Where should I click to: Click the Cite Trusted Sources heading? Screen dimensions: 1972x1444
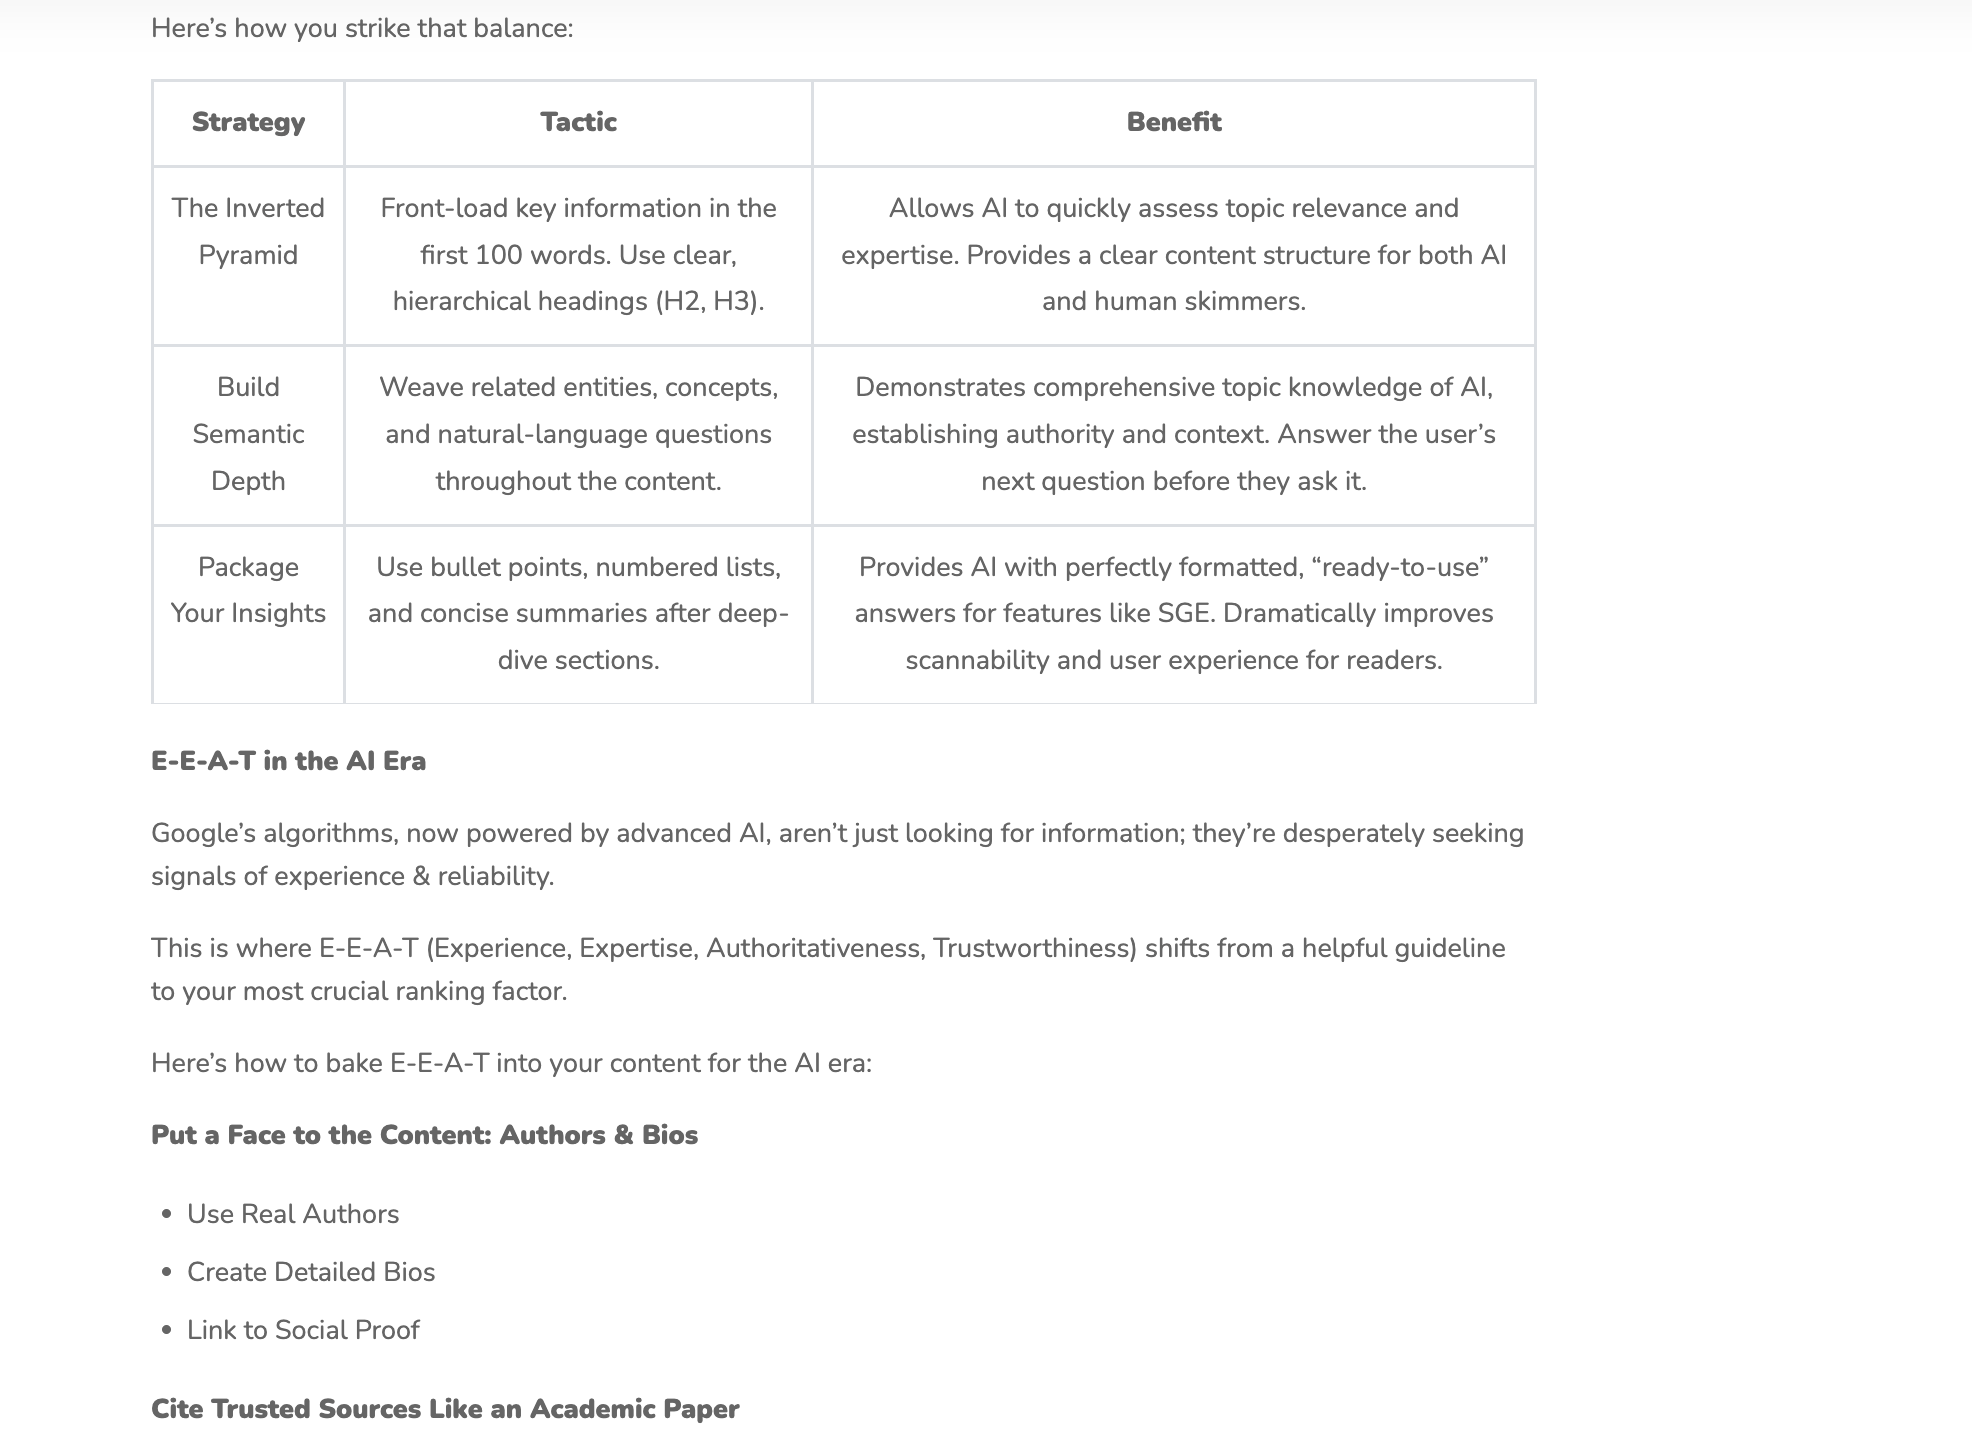445,1409
